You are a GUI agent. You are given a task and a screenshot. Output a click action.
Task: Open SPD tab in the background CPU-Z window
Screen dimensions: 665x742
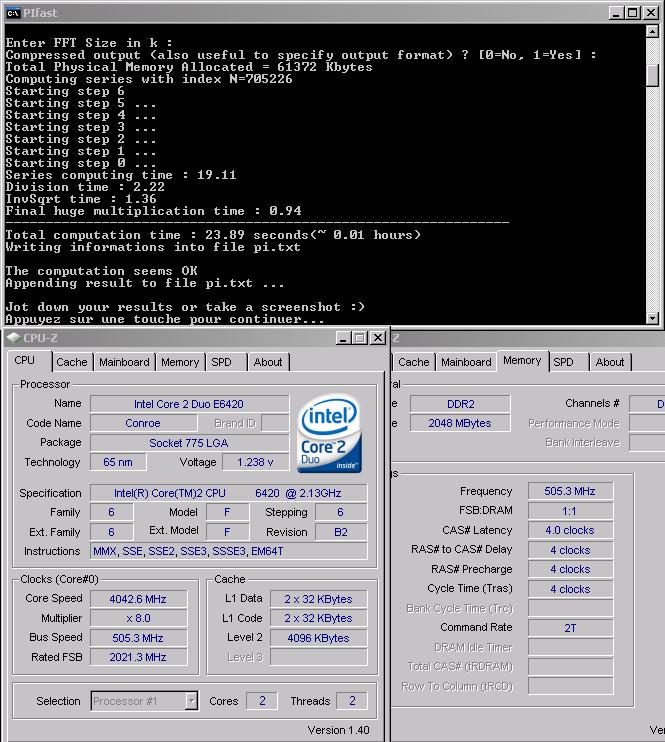click(x=563, y=362)
